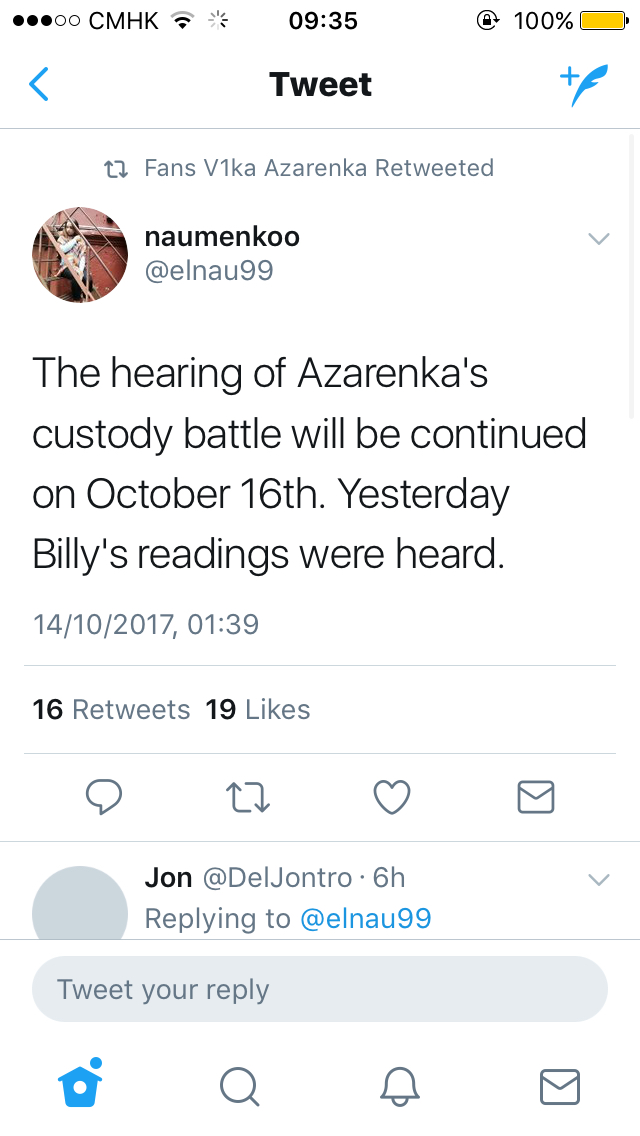This screenshot has height=1136, width=640.
Task: Tap the battery indicator in status bar
Action: click(x=604, y=21)
